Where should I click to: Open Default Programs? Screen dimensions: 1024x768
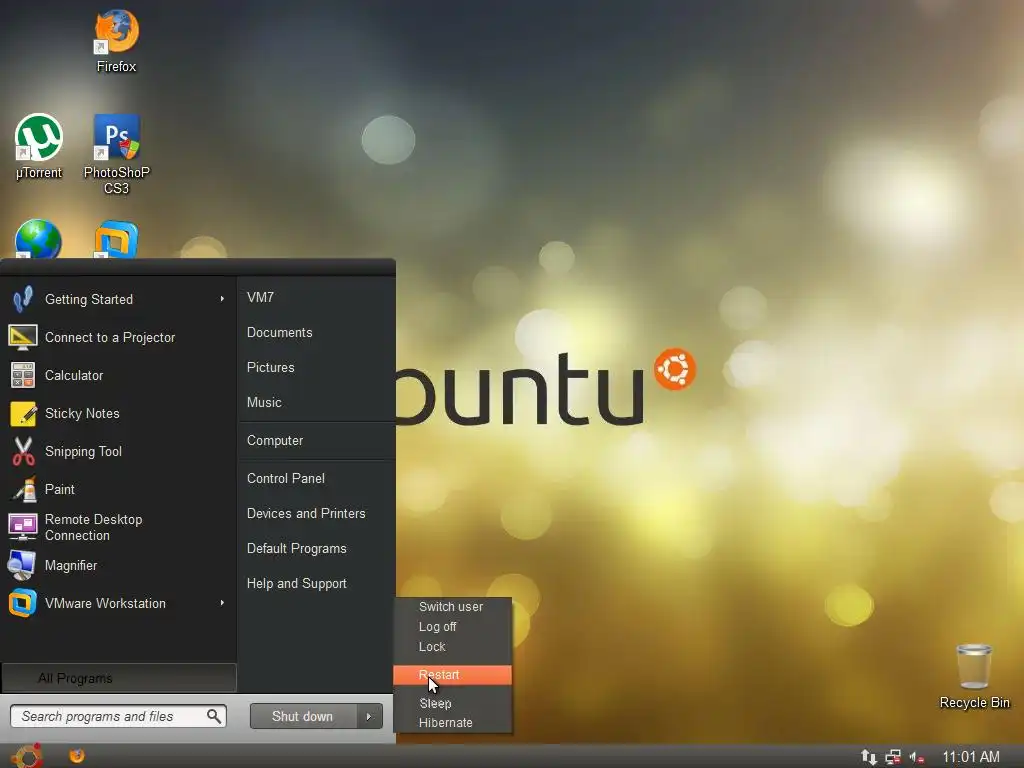click(x=296, y=549)
